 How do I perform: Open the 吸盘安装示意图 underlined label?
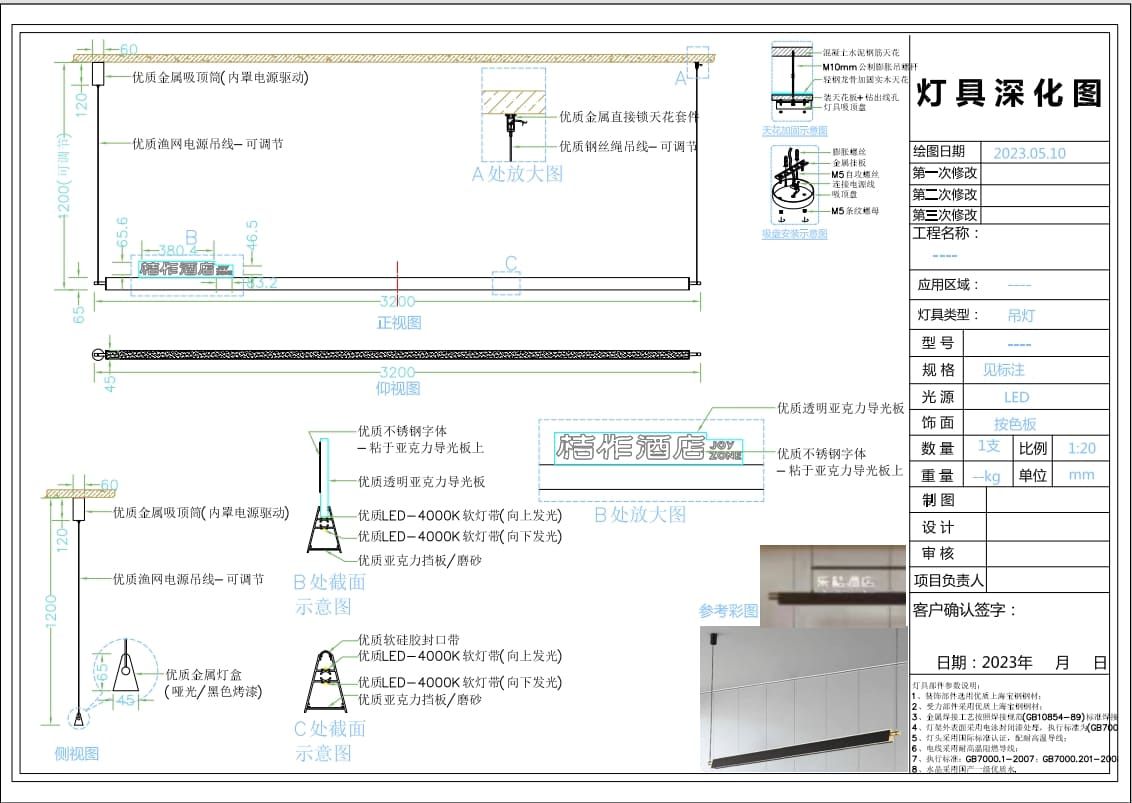click(794, 234)
